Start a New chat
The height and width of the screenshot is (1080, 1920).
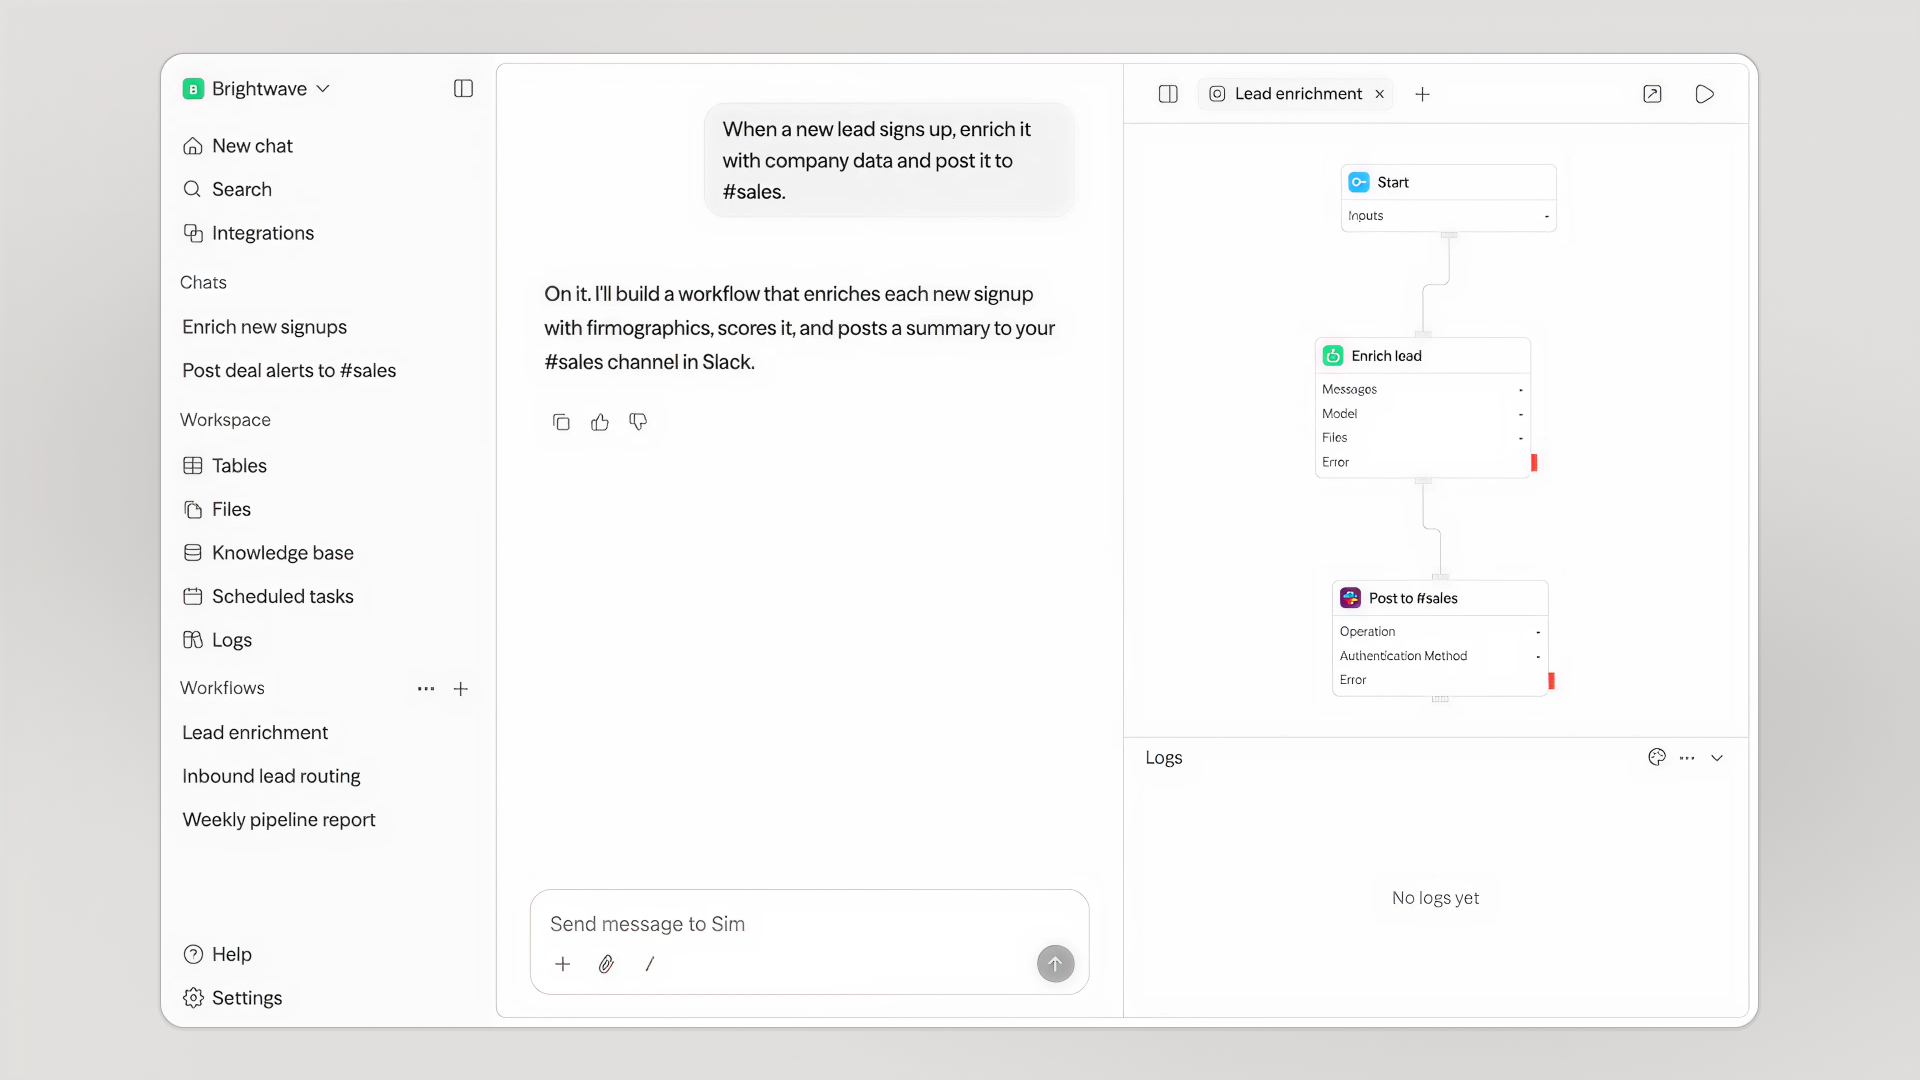pos(238,146)
